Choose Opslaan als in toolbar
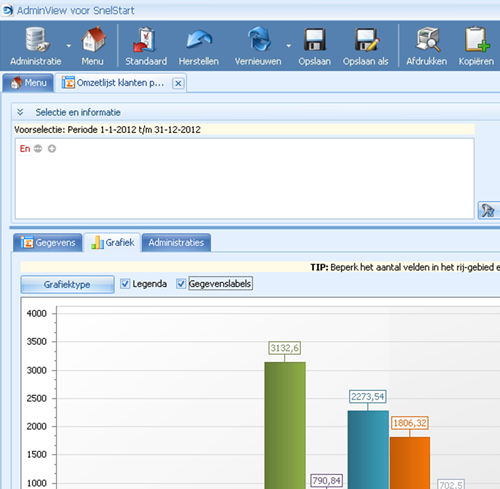The width and height of the screenshot is (500, 489). pyautogui.click(x=366, y=47)
